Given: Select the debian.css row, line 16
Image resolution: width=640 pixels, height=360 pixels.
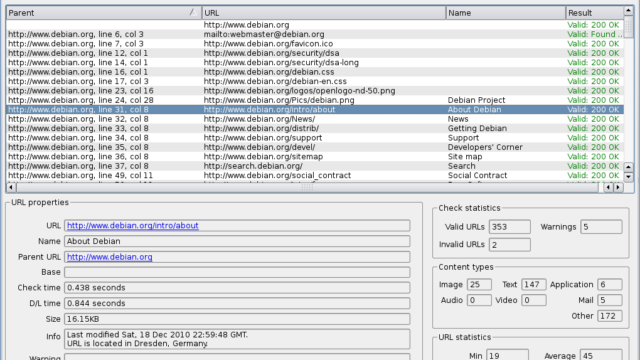Looking at the screenshot, I should coord(315,72).
